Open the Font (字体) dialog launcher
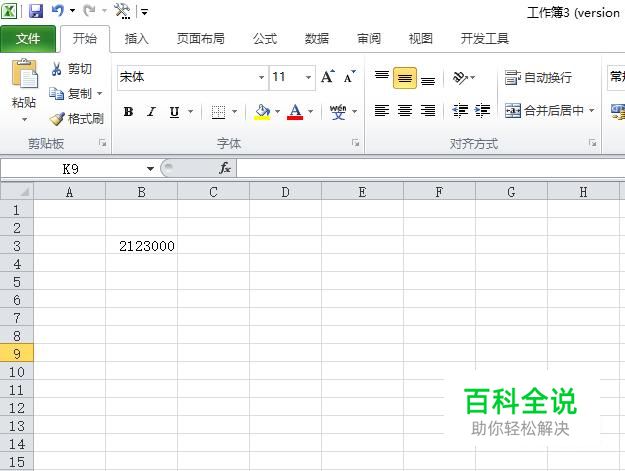 click(356, 143)
